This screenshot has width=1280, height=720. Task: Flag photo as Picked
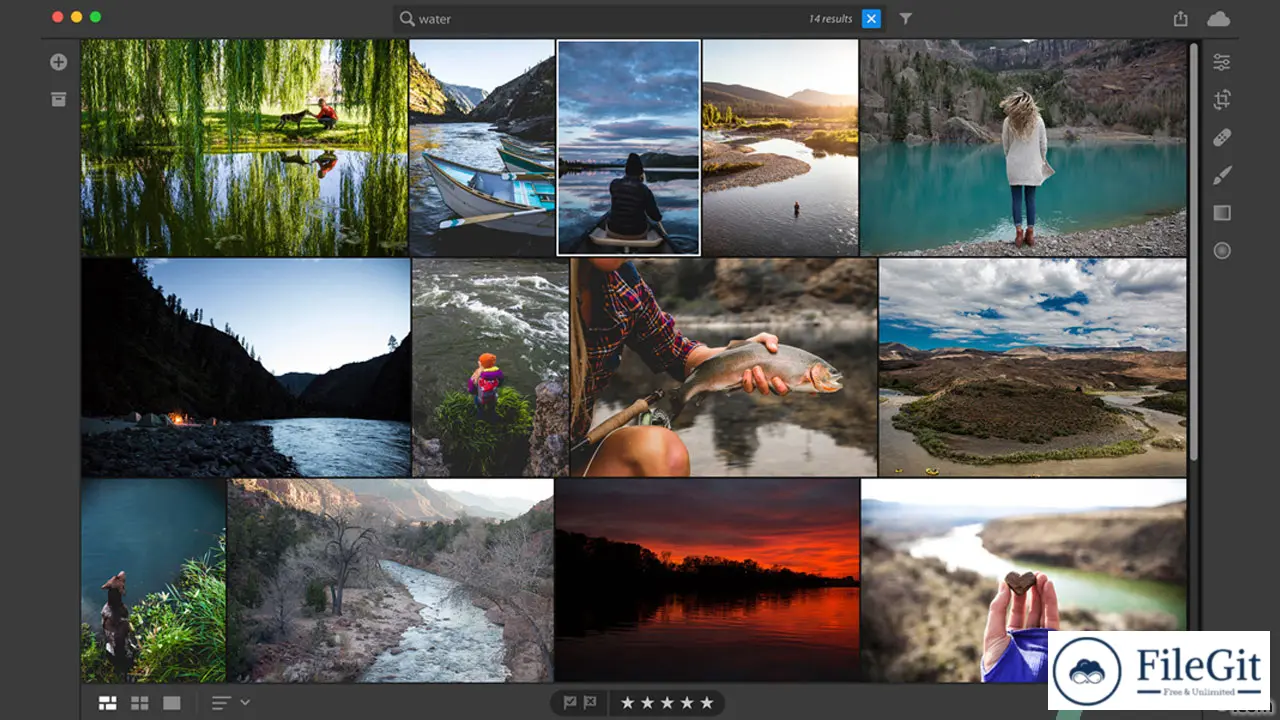click(x=570, y=703)
